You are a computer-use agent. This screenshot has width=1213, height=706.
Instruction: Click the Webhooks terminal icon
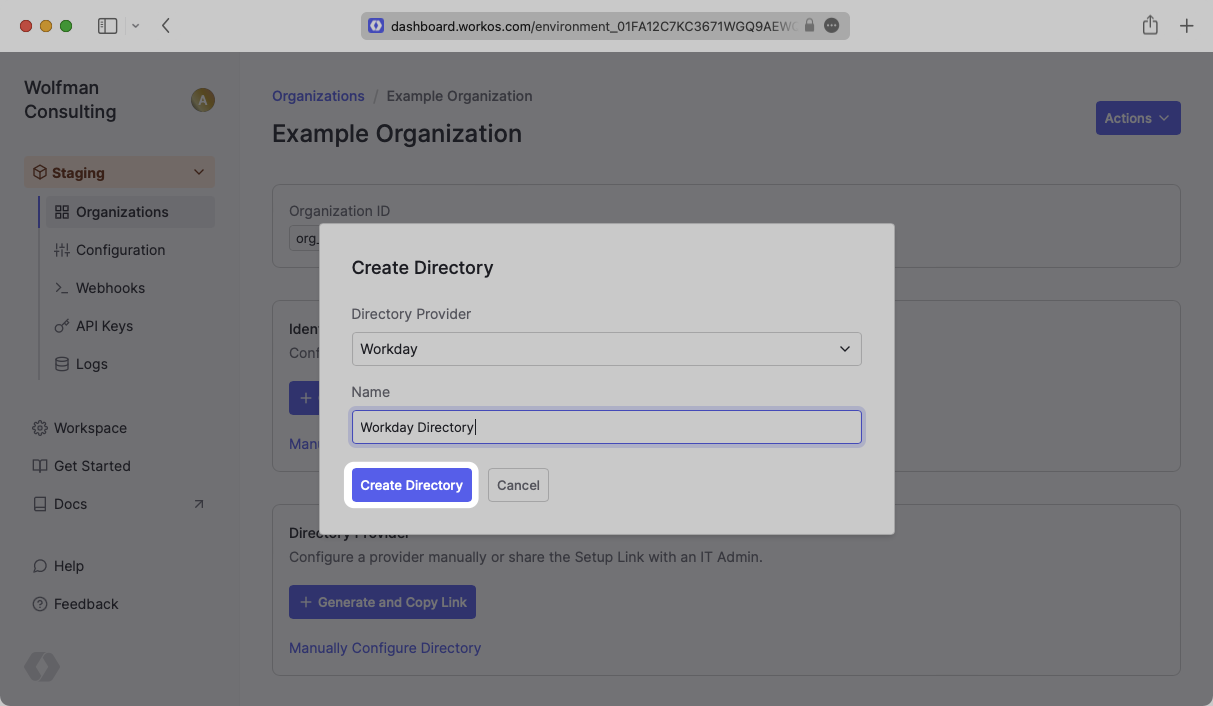tap(62, 288)
